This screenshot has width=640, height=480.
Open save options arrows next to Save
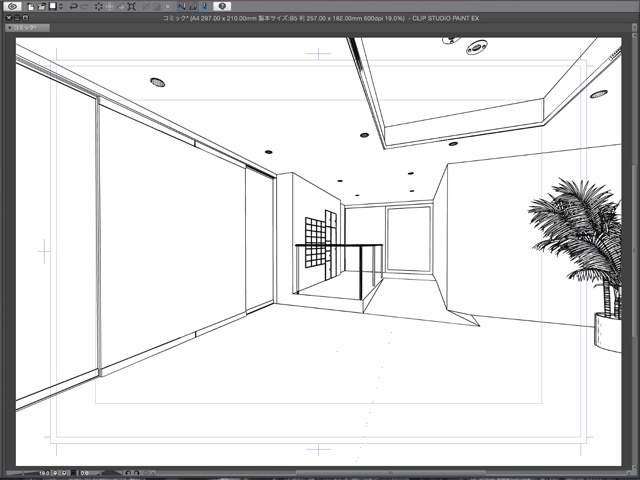tap(61, 7)
